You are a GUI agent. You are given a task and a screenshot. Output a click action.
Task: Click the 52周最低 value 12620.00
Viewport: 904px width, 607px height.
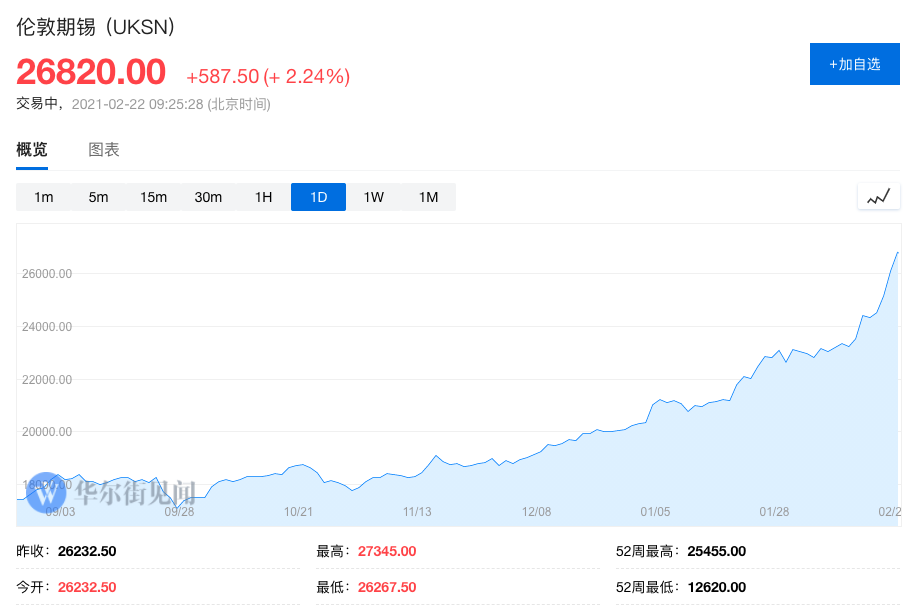[717, 587]
